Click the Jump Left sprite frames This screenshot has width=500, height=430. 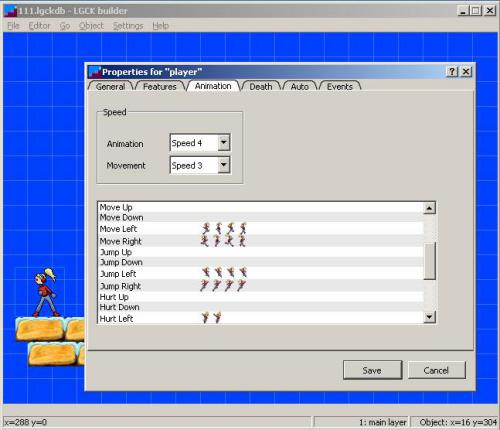224,272
